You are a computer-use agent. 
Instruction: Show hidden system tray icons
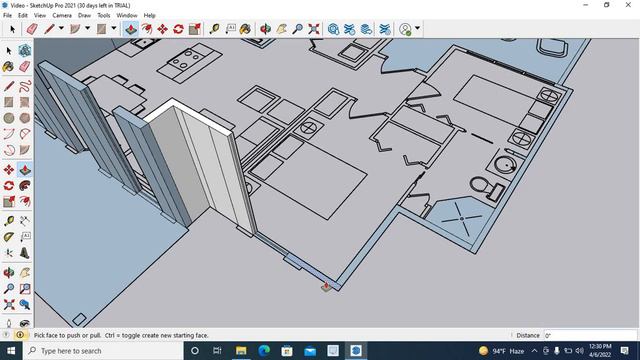click(x=534, y=351)
